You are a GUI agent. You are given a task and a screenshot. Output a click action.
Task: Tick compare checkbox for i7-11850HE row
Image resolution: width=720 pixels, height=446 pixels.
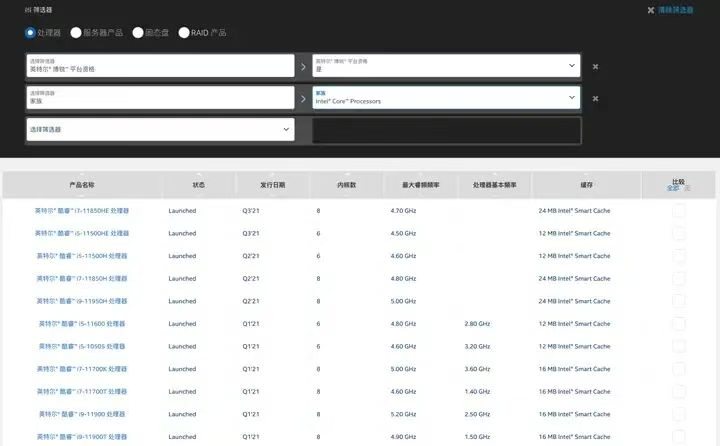679,210
